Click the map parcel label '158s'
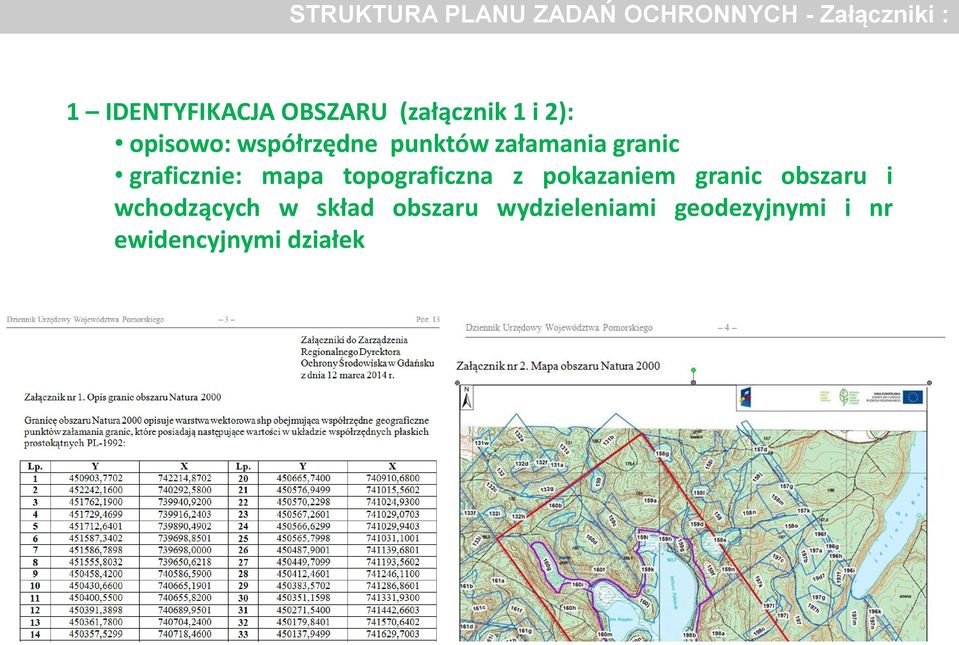This screenshot has width=959, height=645. 720,540
